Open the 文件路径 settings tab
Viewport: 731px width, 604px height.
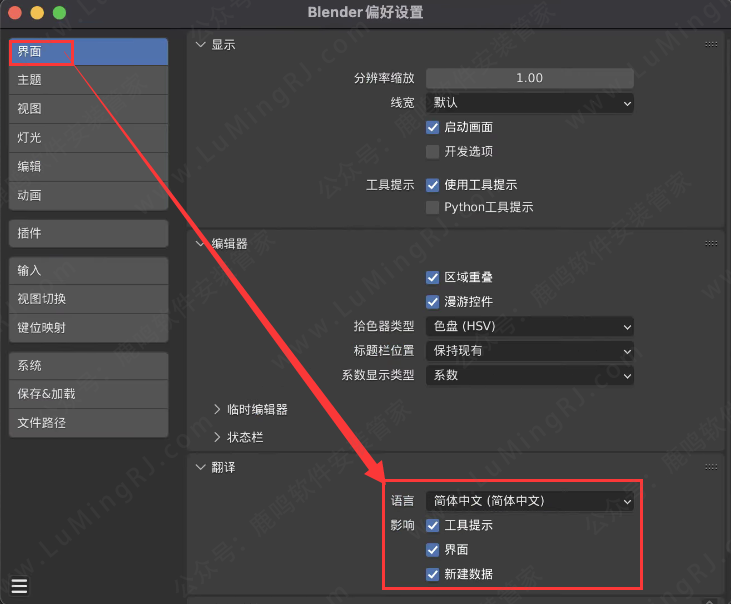pyautogui.click(x=88, y=423)
